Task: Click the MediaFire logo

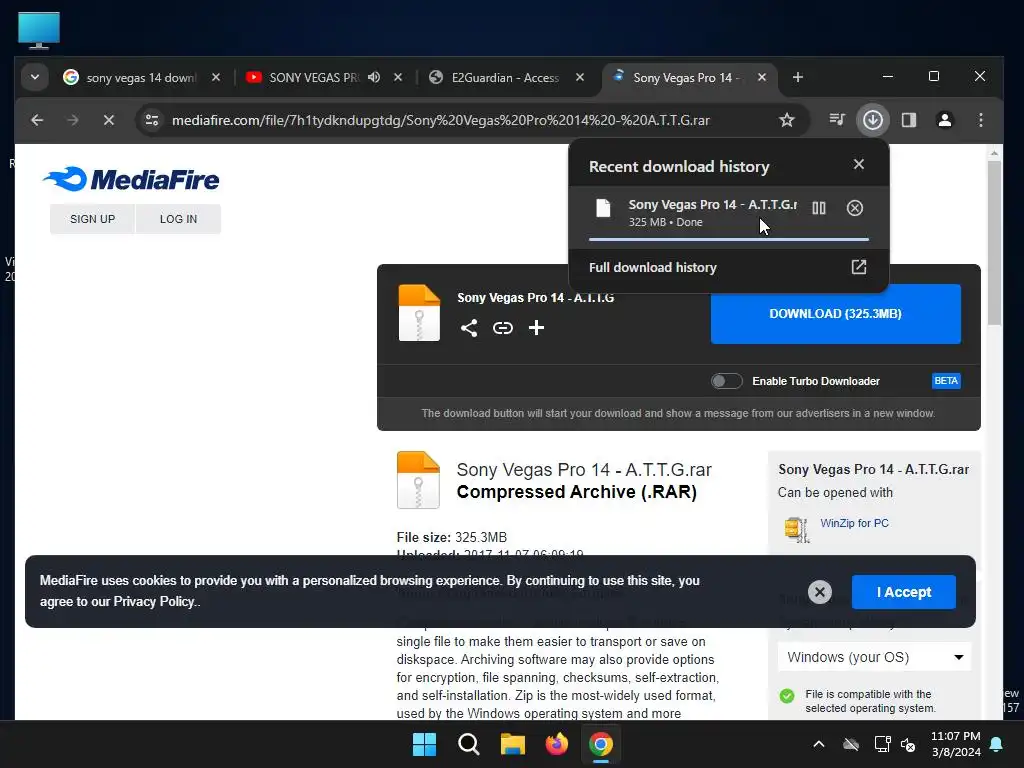Action: coord(131,179)
